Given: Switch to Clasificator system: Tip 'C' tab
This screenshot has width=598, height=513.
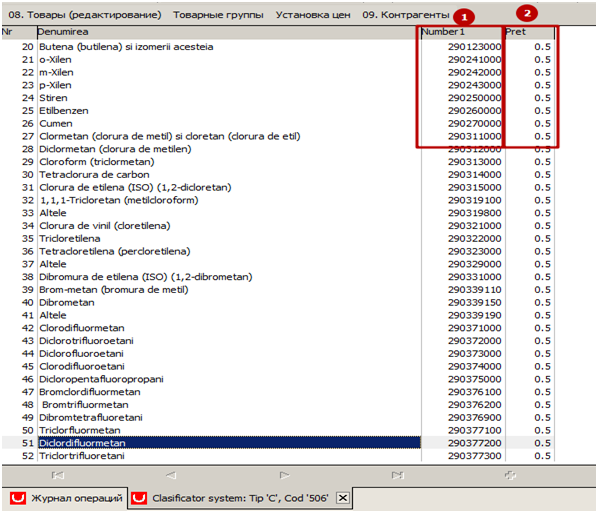Looking at the screenshot, I should point(240,498).
